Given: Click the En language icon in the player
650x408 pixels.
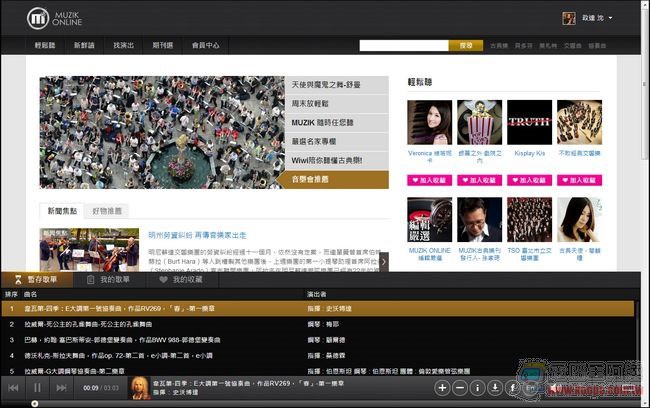Looking at the screenshot, I should [x=530, y=388].
